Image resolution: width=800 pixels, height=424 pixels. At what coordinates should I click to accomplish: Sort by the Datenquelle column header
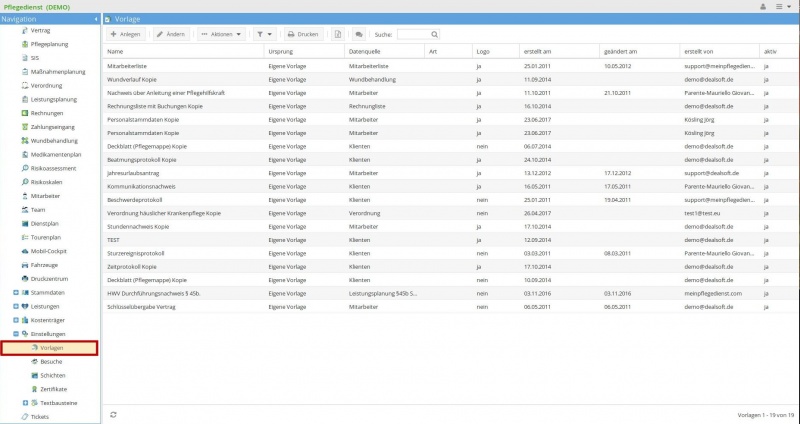click(385, 52)
